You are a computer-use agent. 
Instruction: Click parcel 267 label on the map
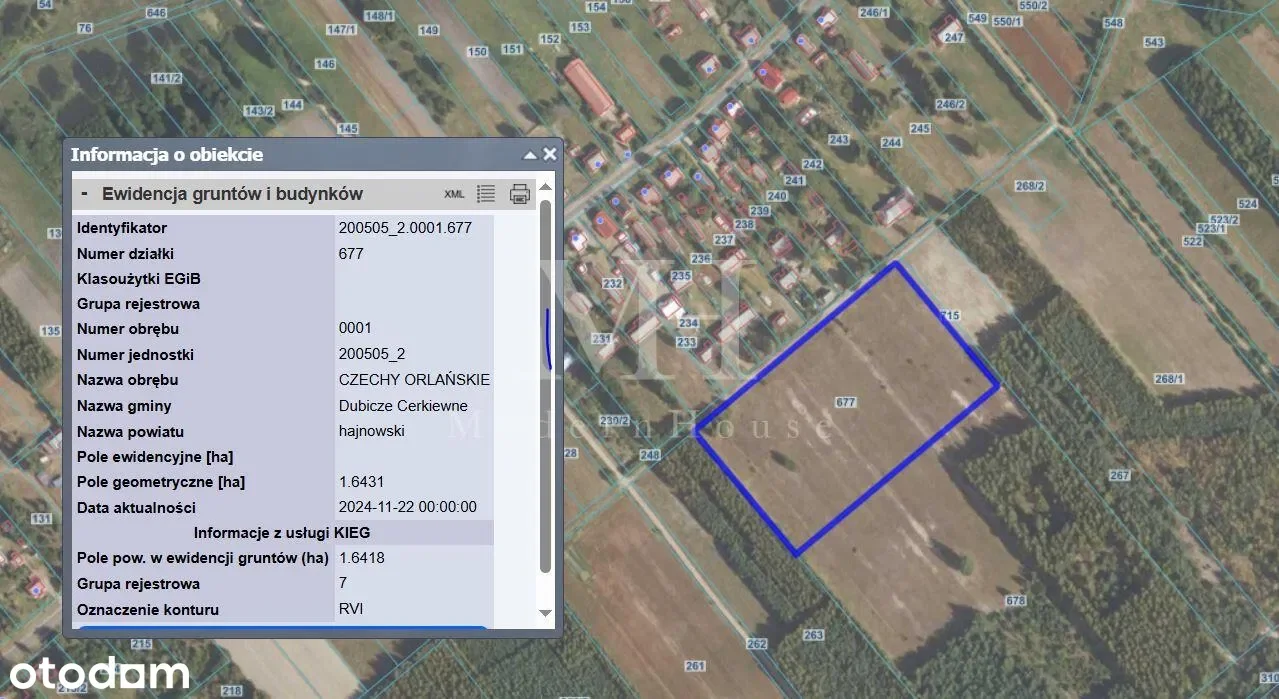click(x=1119, y=475)
